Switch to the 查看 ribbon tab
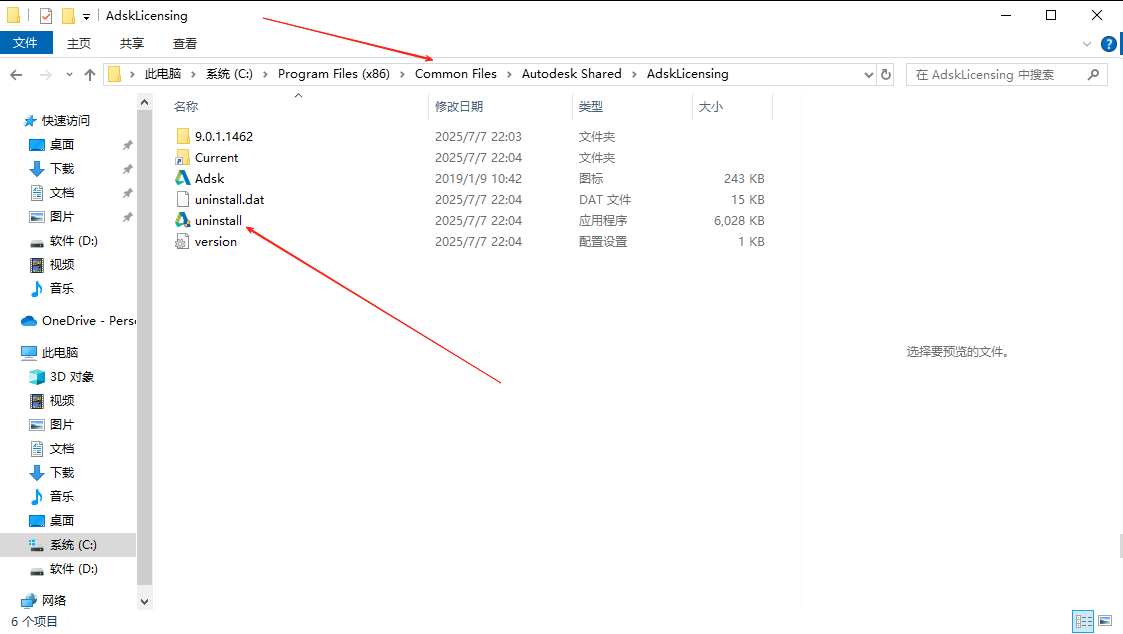Image resolution: width=1123 pixels, height=634 pixels. coord(185,44)
